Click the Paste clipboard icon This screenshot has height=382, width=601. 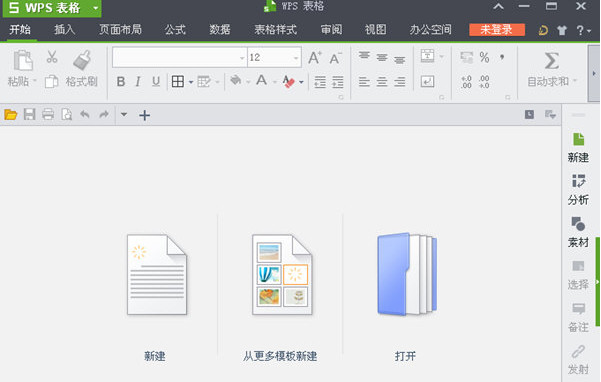click(x=23, y=61)
